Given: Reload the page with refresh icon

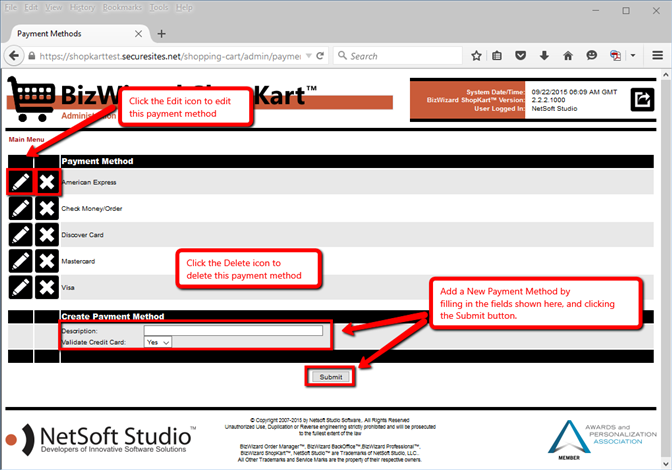Looking at the screenshot, I should pos(320,56).
